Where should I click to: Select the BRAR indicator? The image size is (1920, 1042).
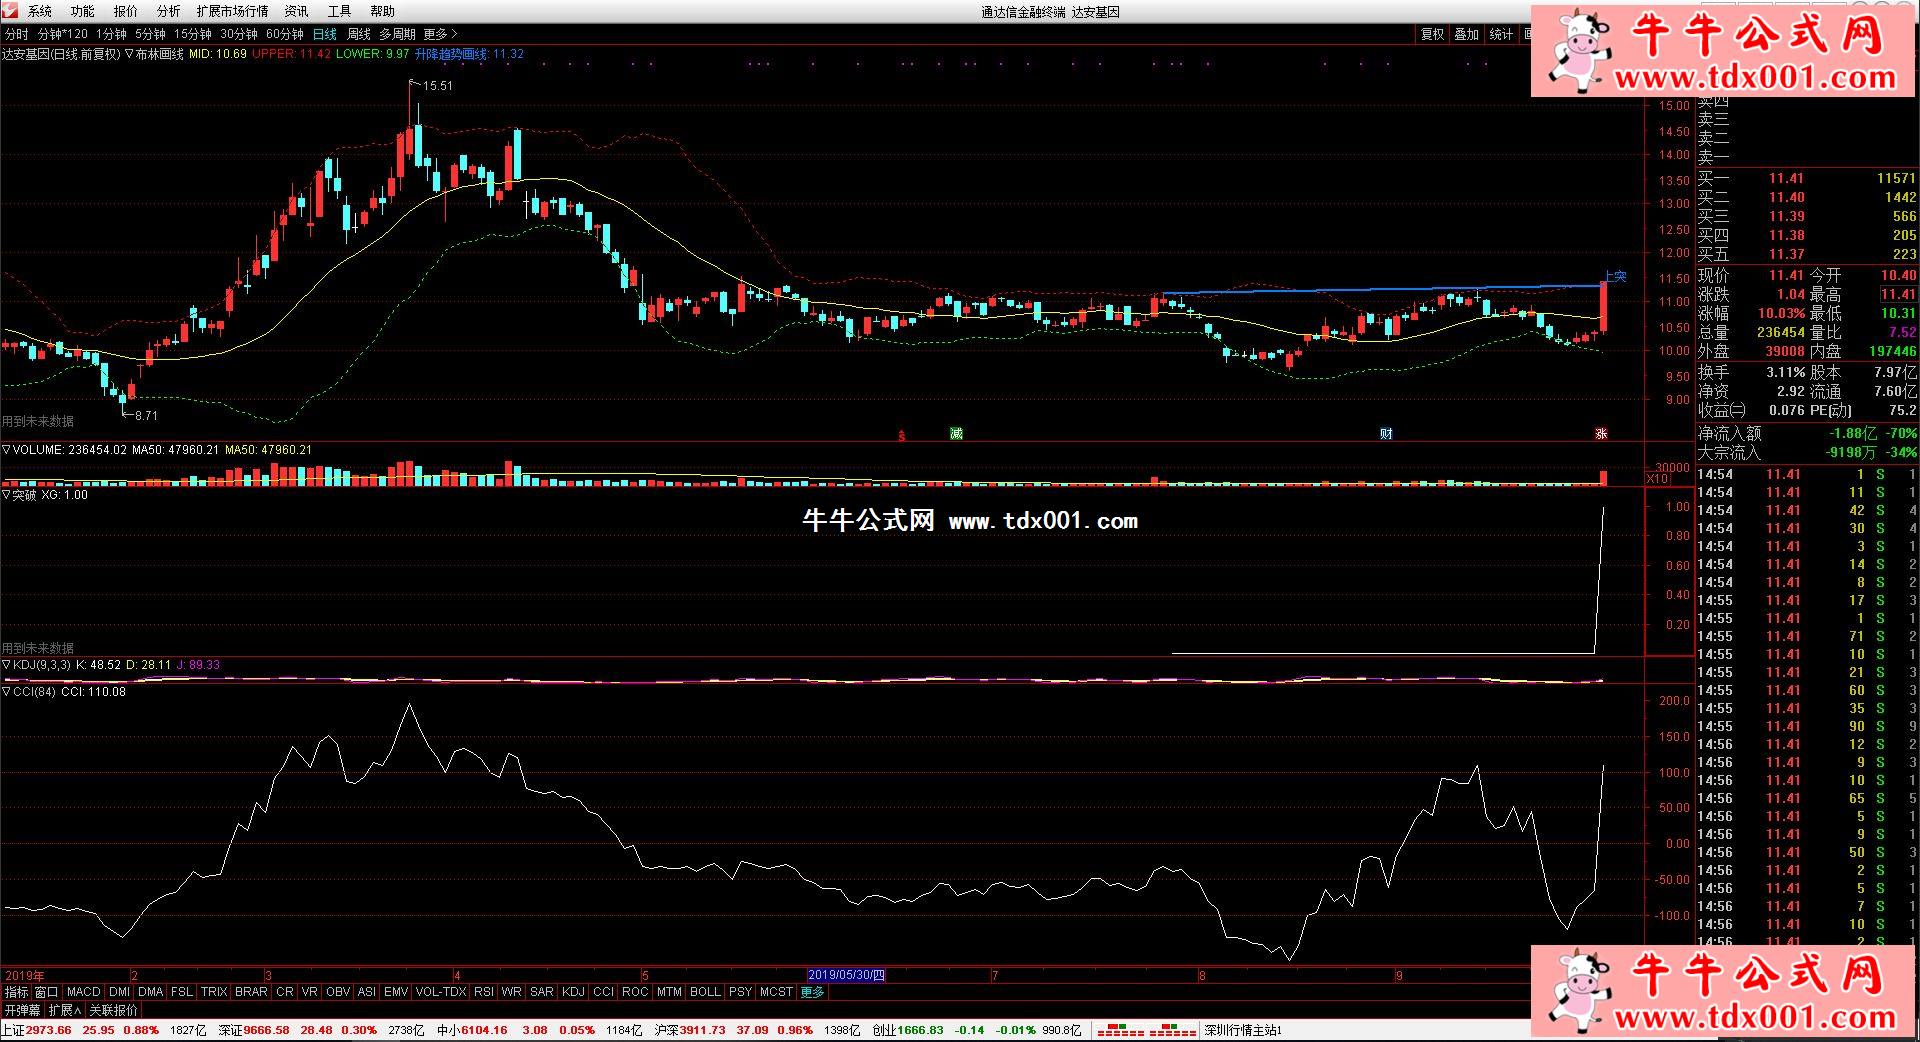point(251,992)
